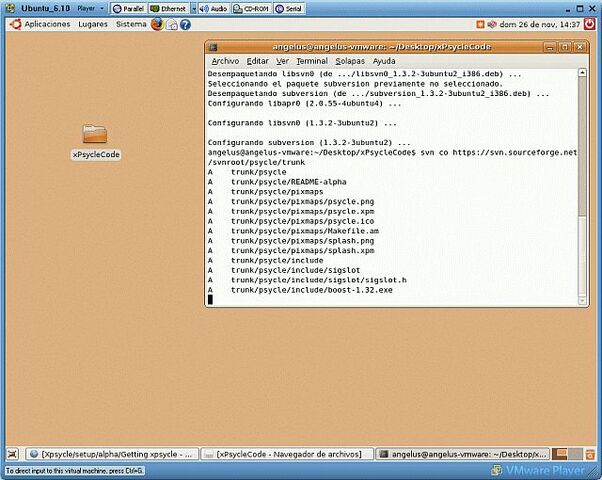Click the angelus@angelus-vmware terminal taskbar button
Image resolution: width=602 pixels, height=480 pixels.
(462, 454)
